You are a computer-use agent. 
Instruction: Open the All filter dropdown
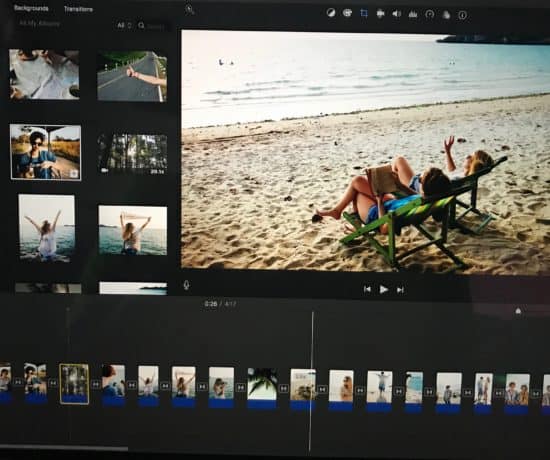(124, 25)
